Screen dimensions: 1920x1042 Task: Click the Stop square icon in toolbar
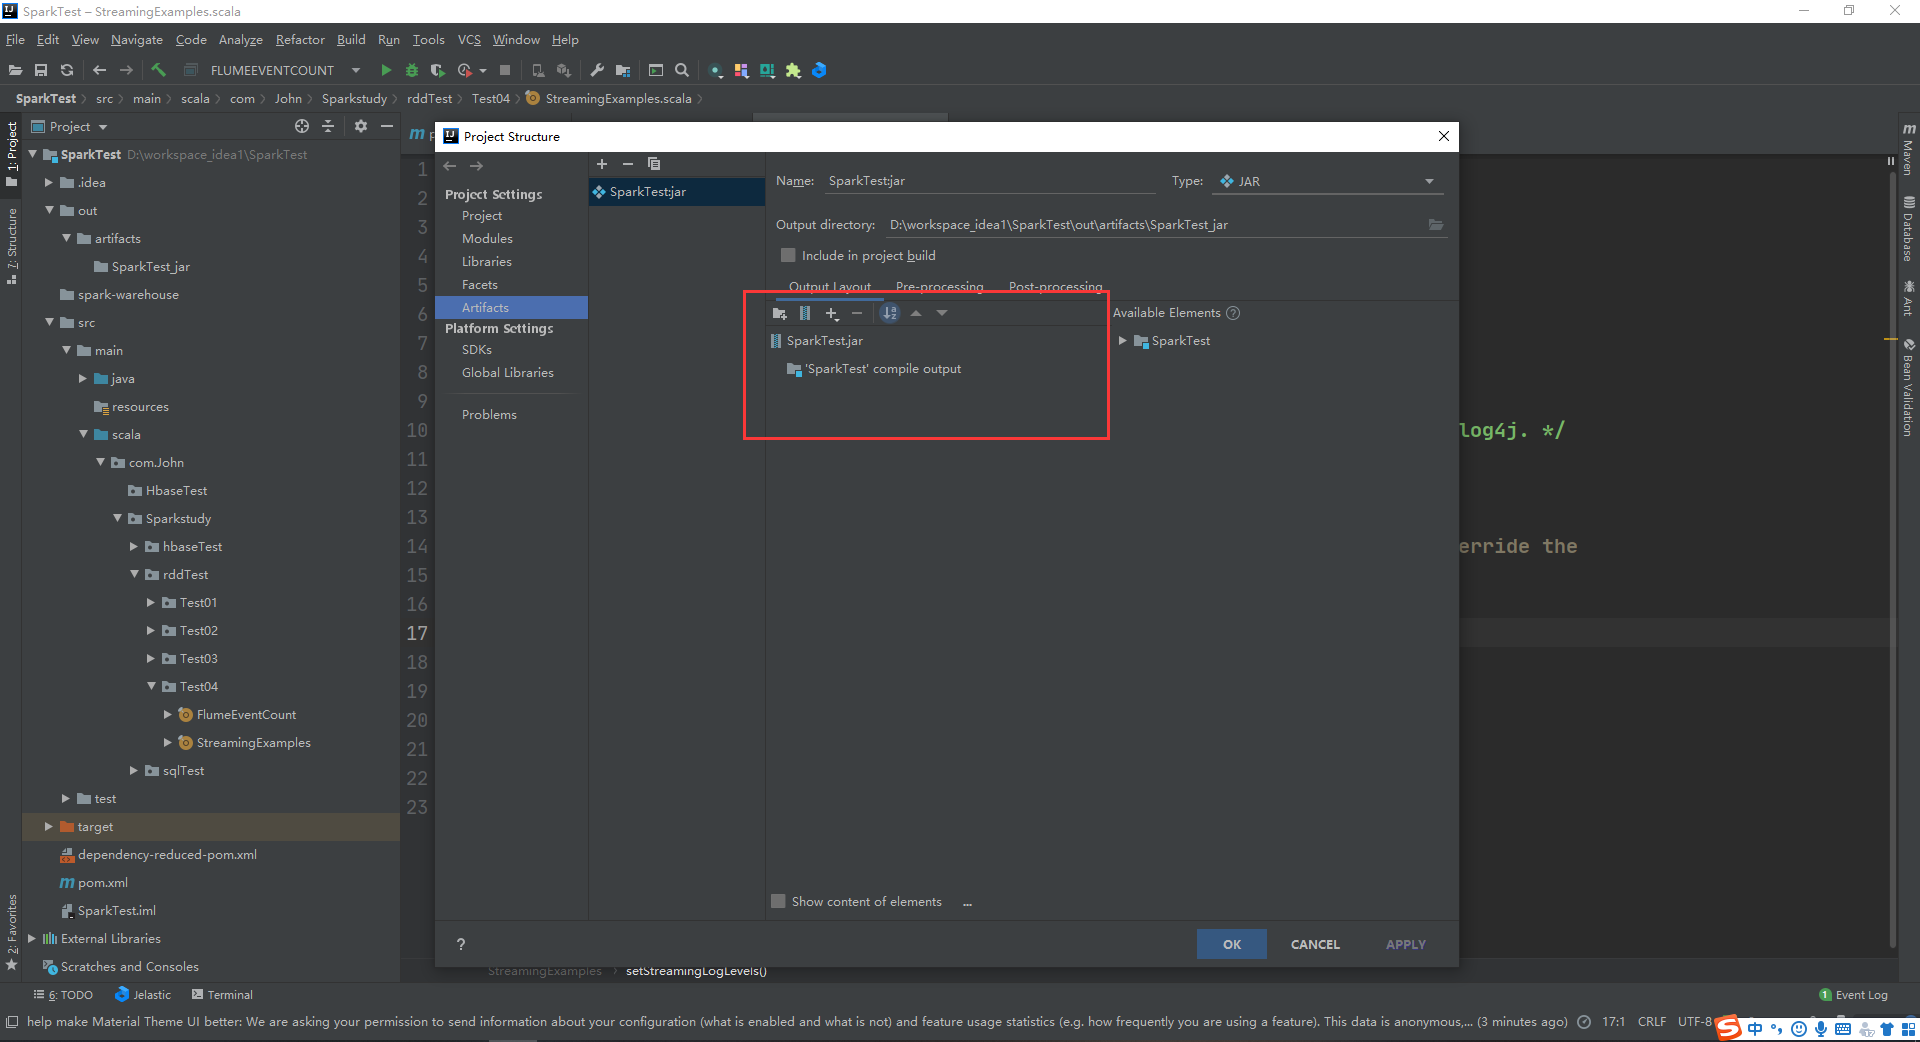tap(505, 70)
